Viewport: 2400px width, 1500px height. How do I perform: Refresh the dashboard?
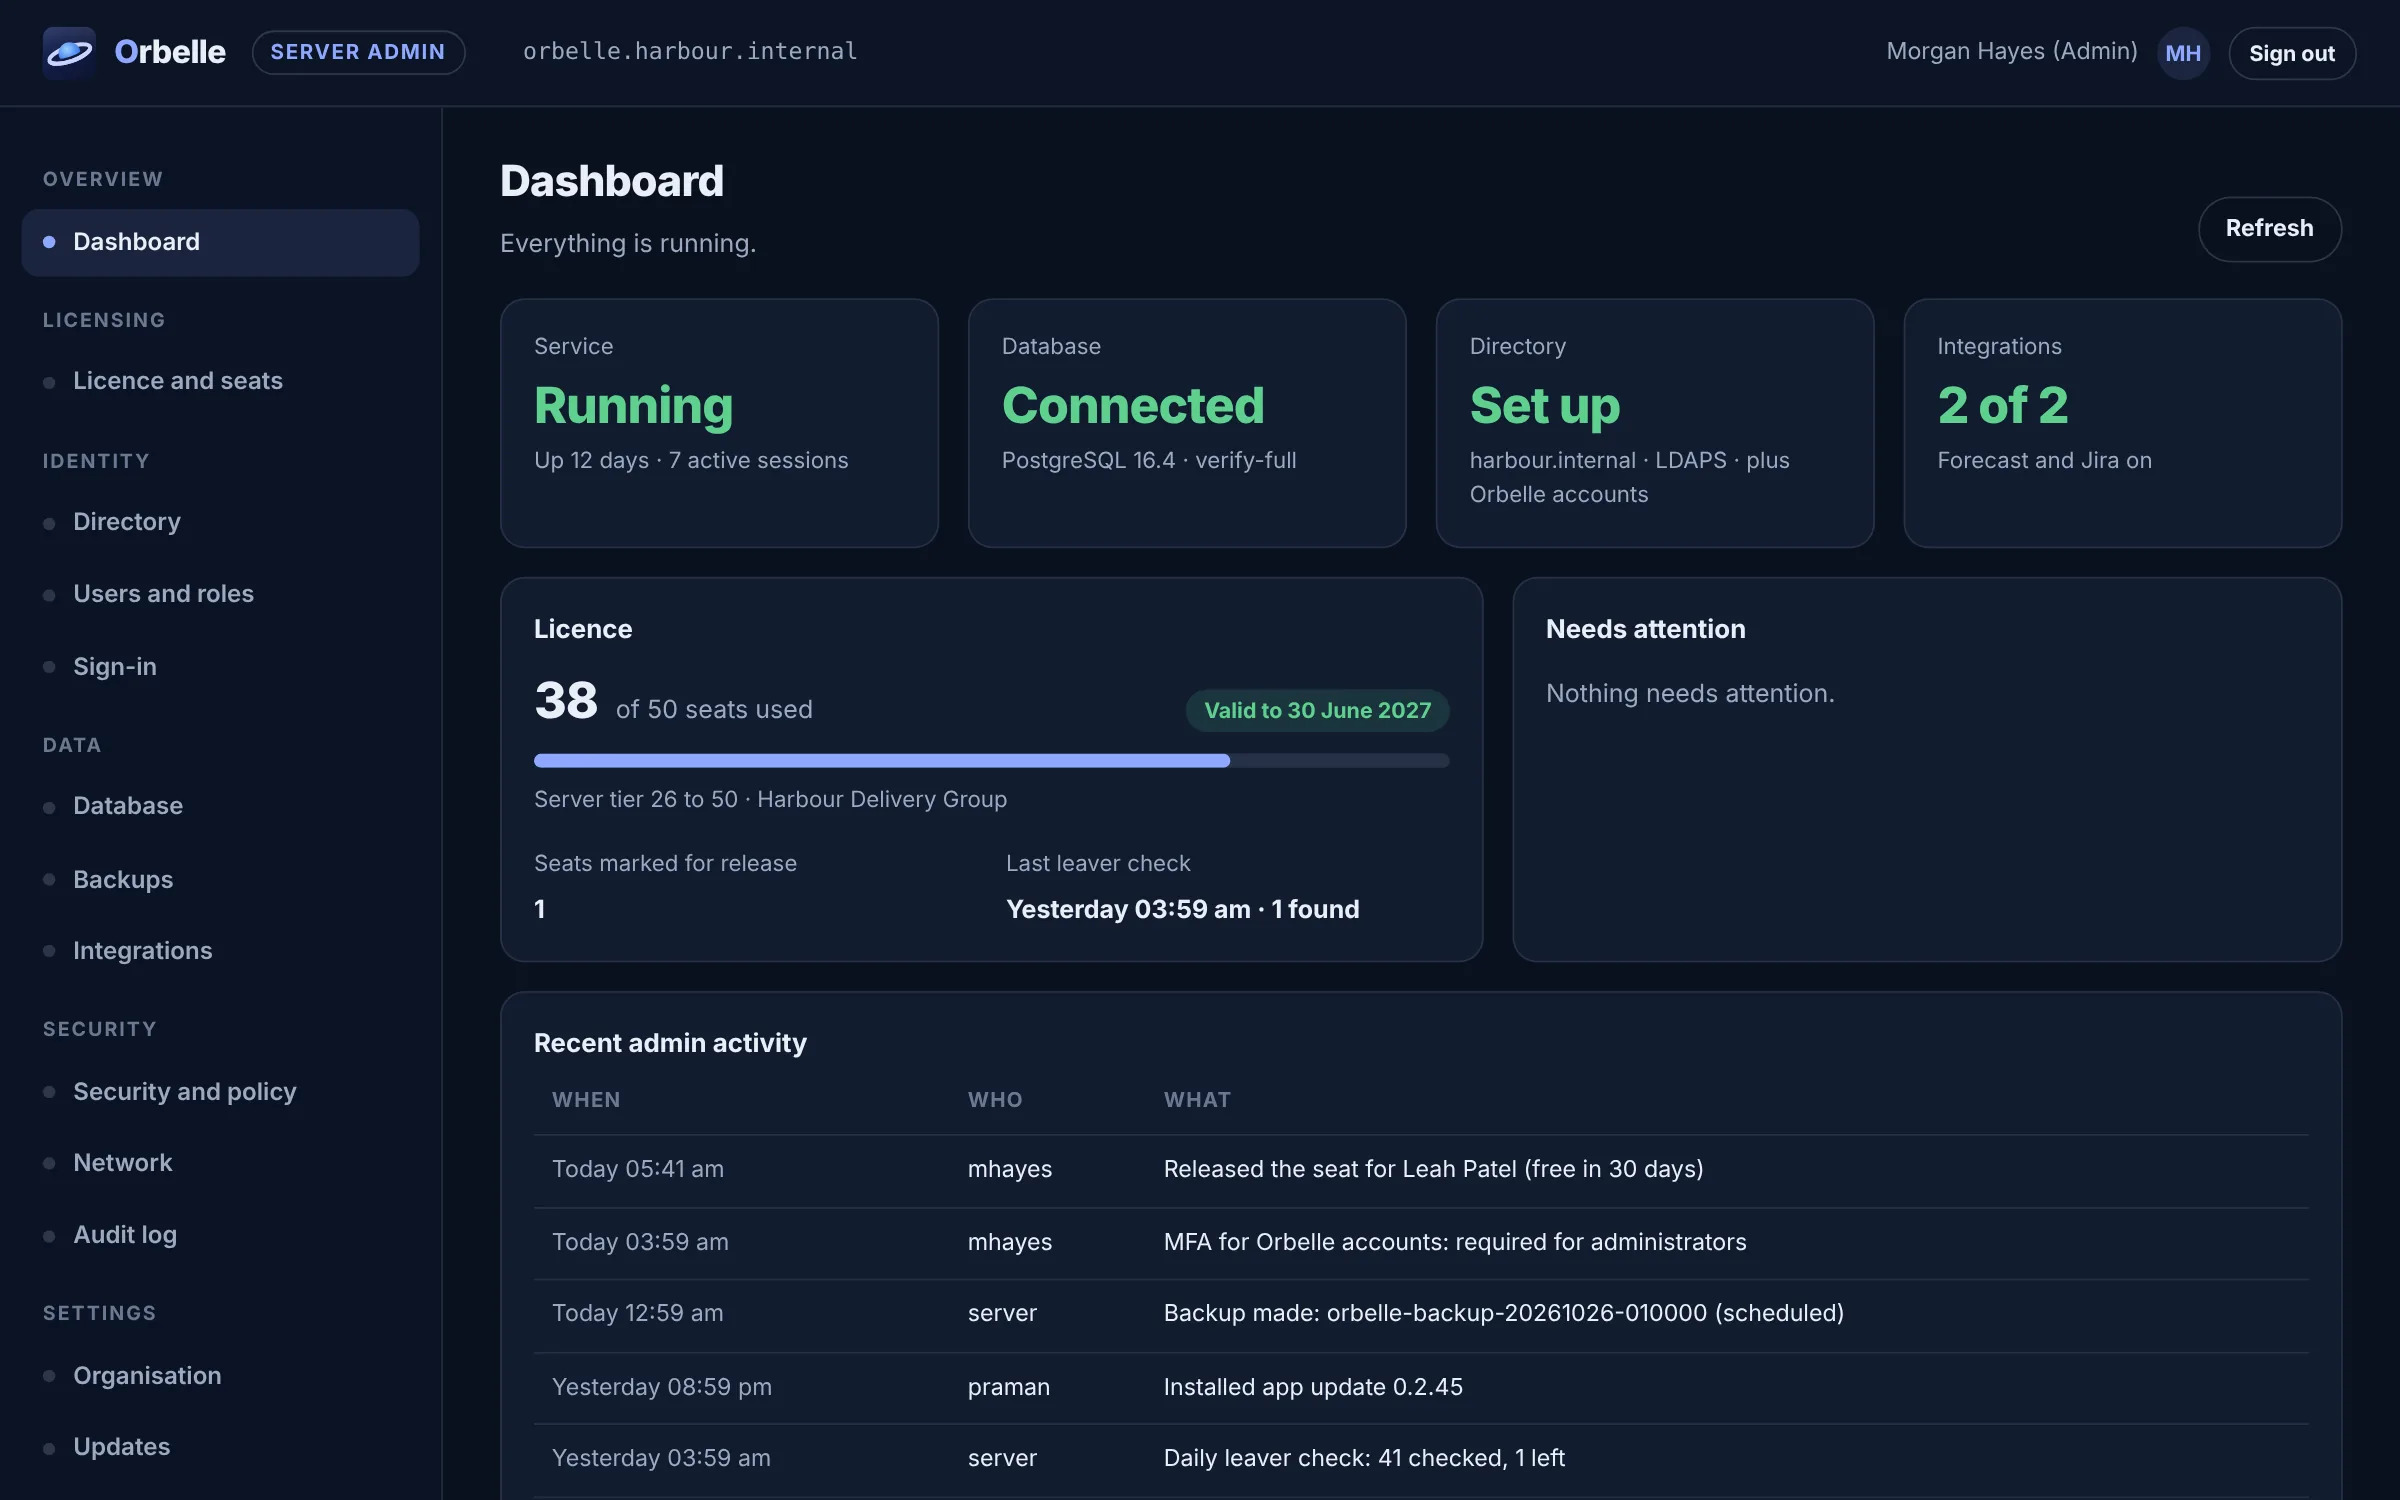pyautogui.click(x=2269, y=229)
